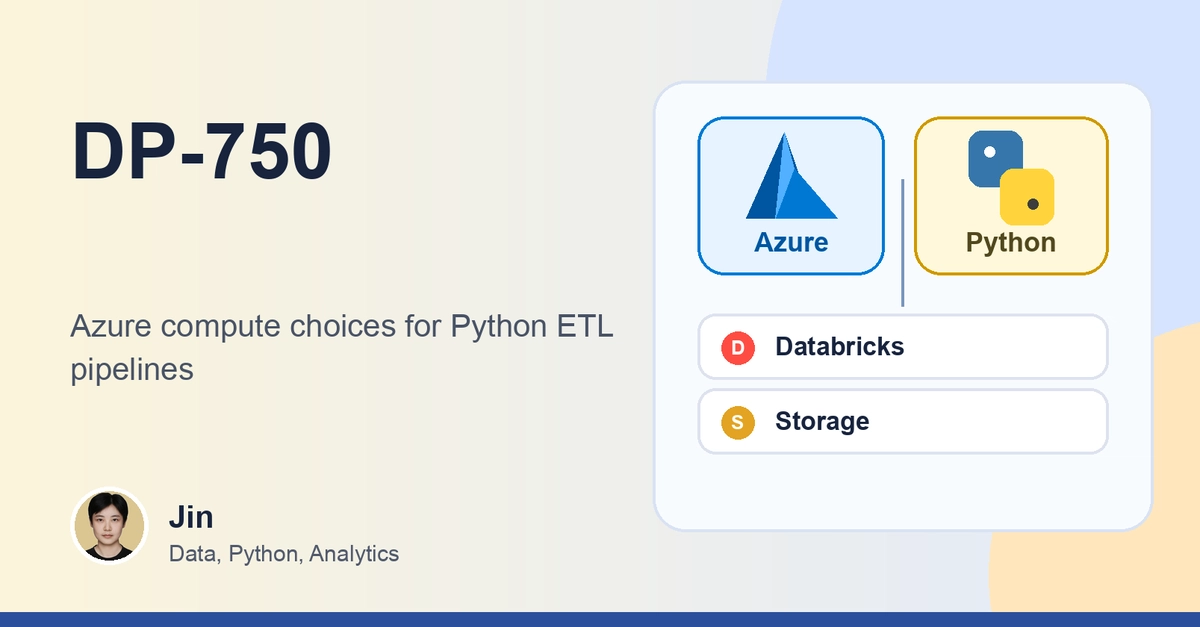Open the Storage list item
This screenshot has height=627, width=1200.
903,422
